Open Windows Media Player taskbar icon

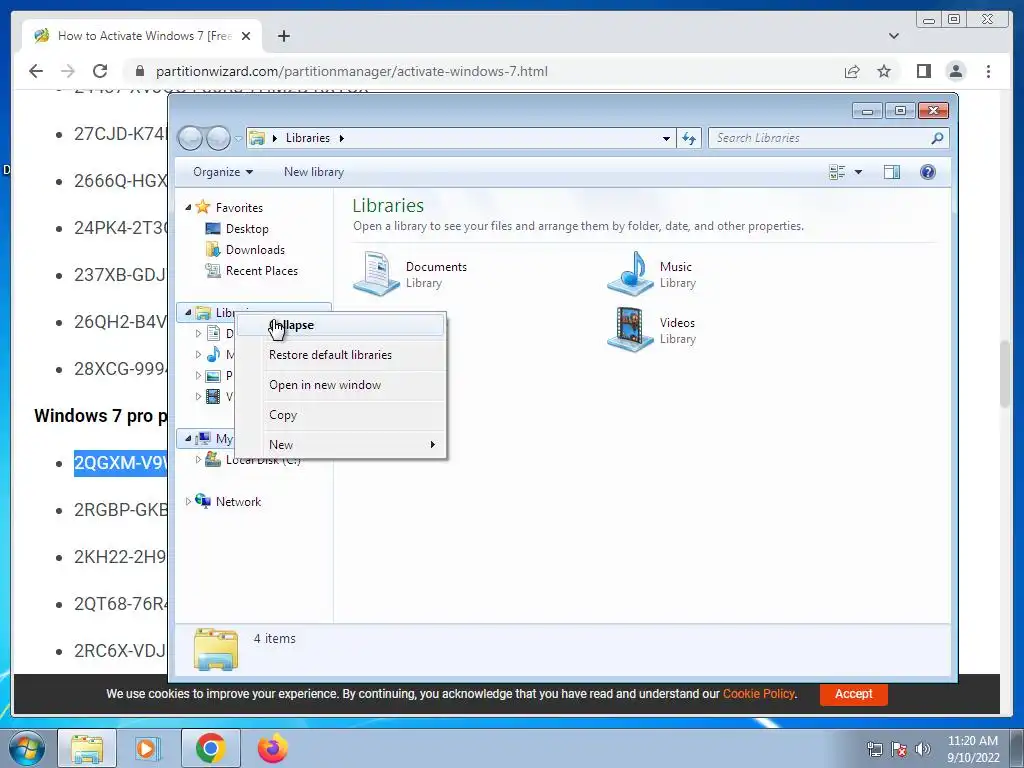[148, 748]
